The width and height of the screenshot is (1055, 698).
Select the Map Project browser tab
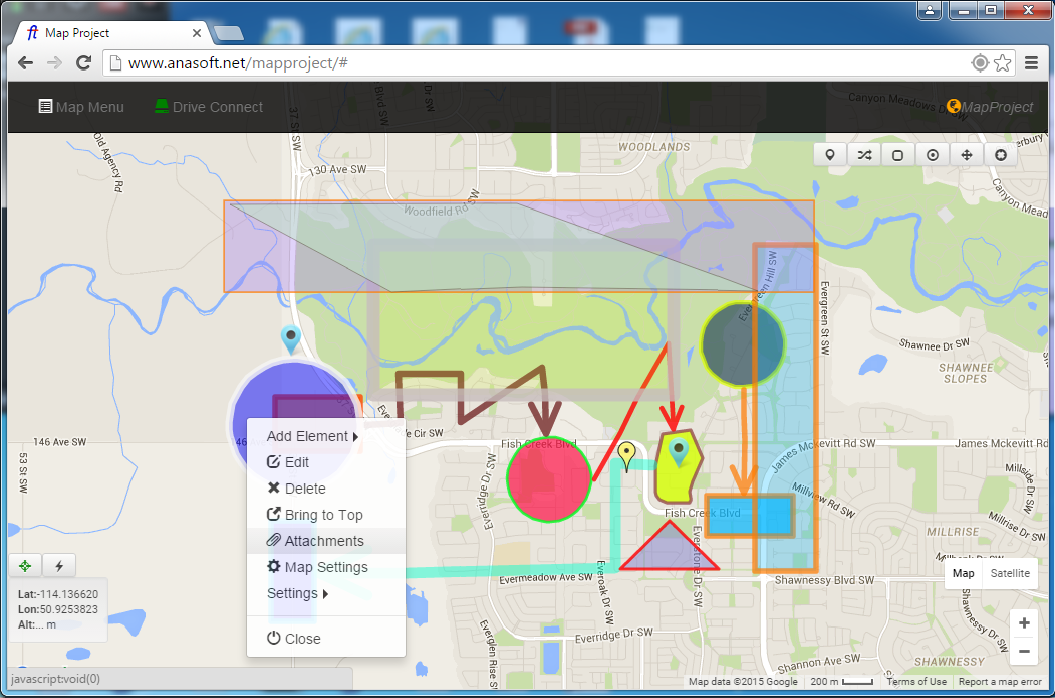coord(113,32)
